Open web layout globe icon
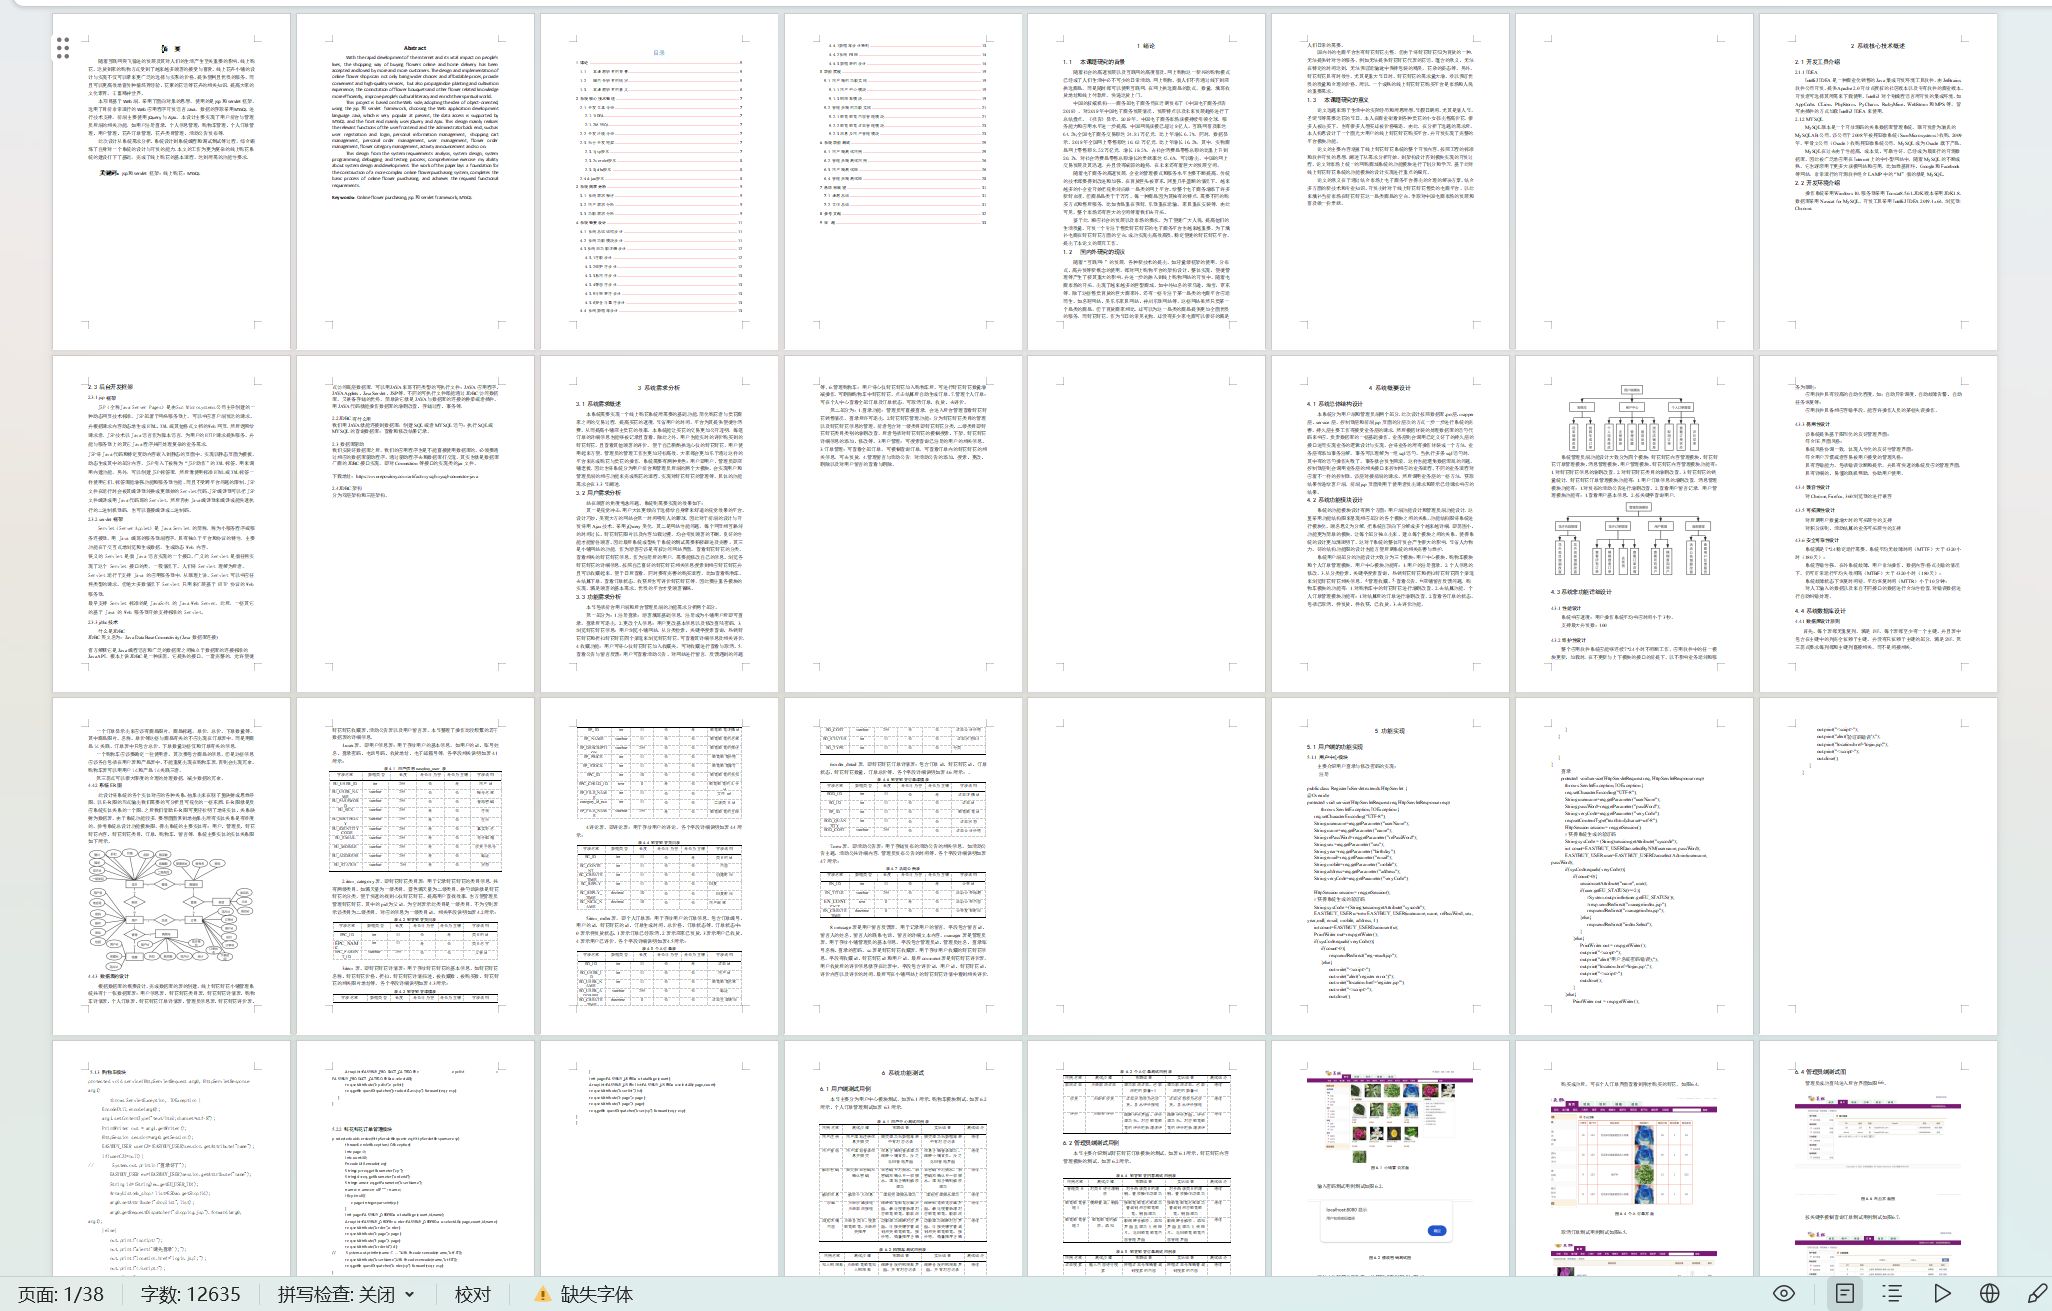This screenshot has height=1311, width=2052. click(x=1990, y=1293)
